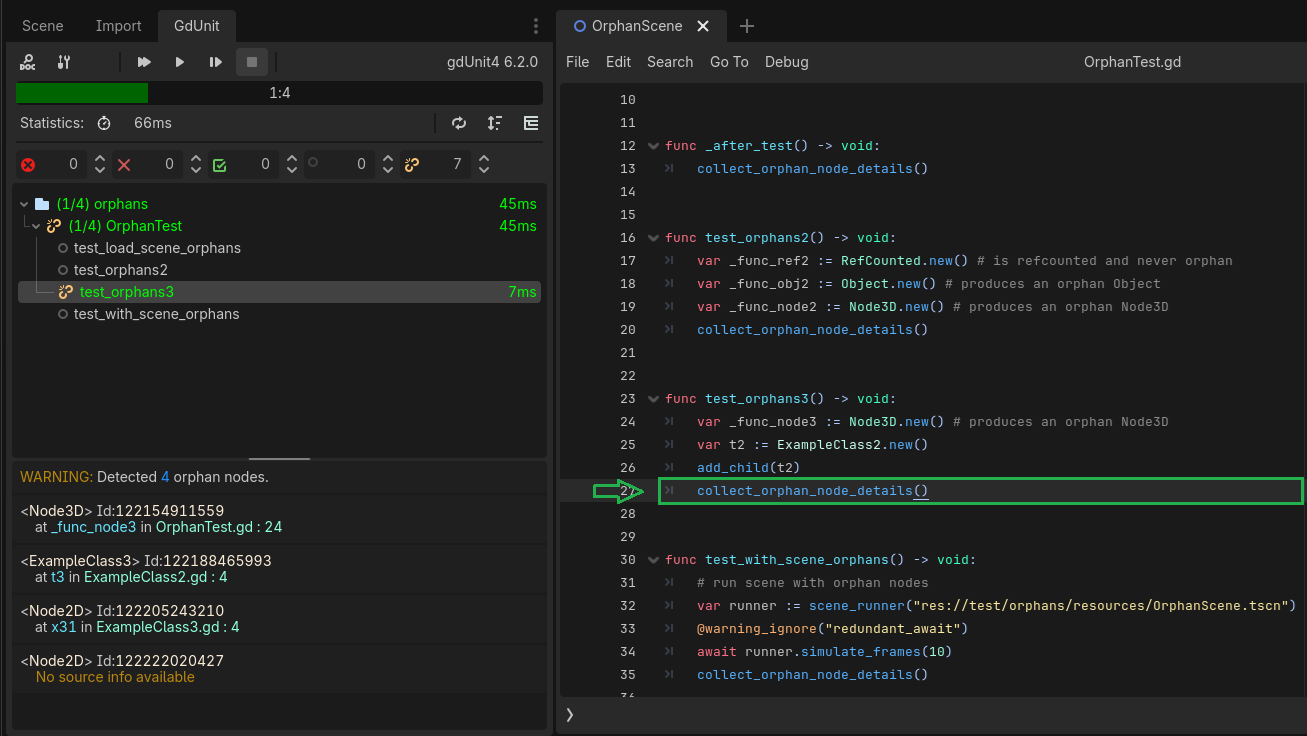Screen dimensions: 1307x736
Task: Click the gdUnit4 6.2.0 version label
Action: click(492, 62)
